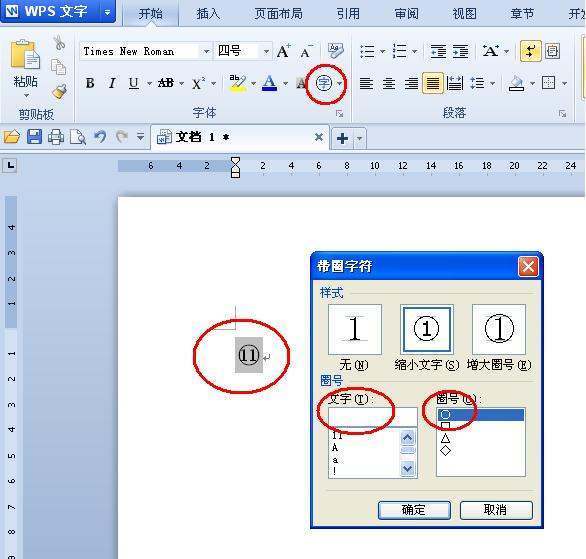Screen dimensions: 586x559
Task: Click the save disk icon
Action: (x=34, y=137)
